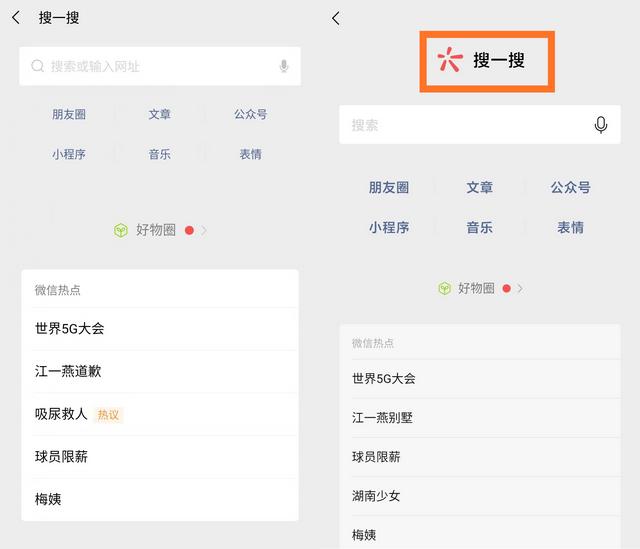
Task: Tap green 好物圈 cube icon on right
Action: 444,289
